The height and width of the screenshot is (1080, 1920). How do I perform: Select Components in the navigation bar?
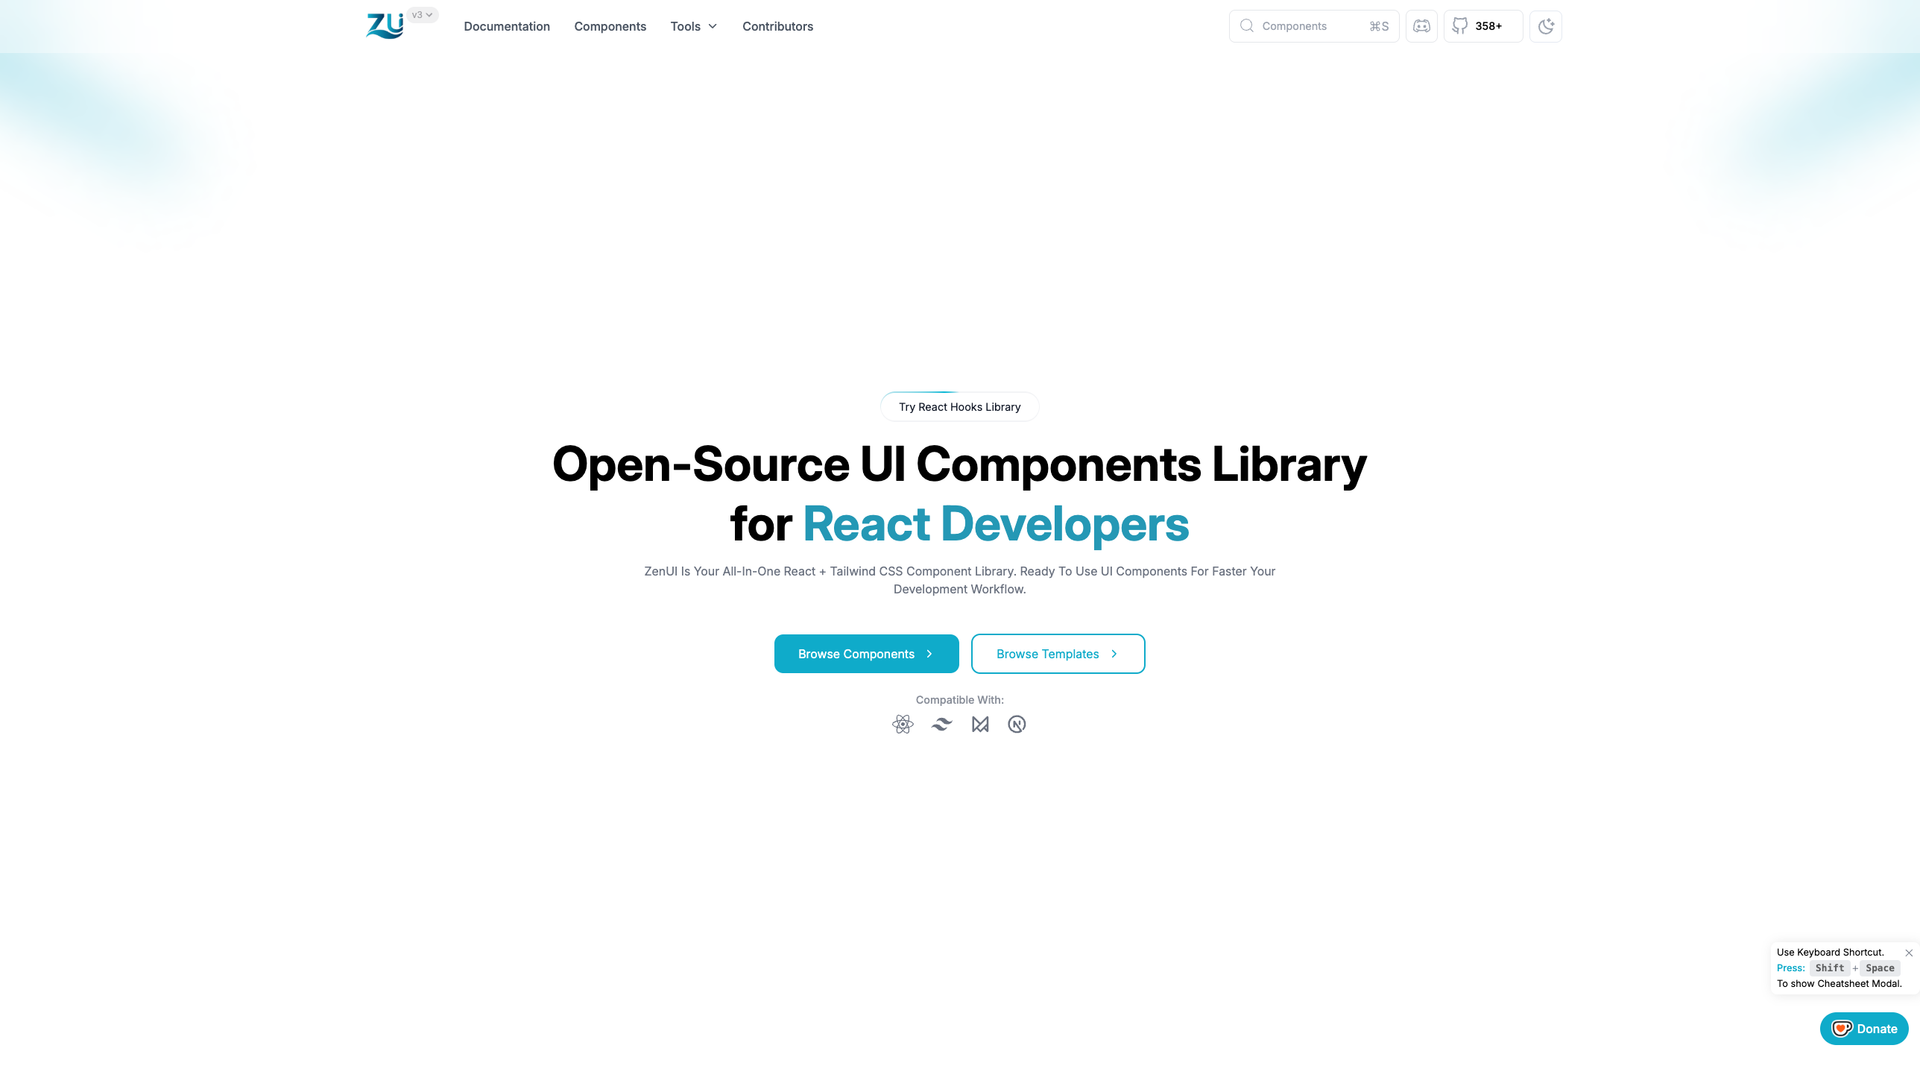[610, 26]
